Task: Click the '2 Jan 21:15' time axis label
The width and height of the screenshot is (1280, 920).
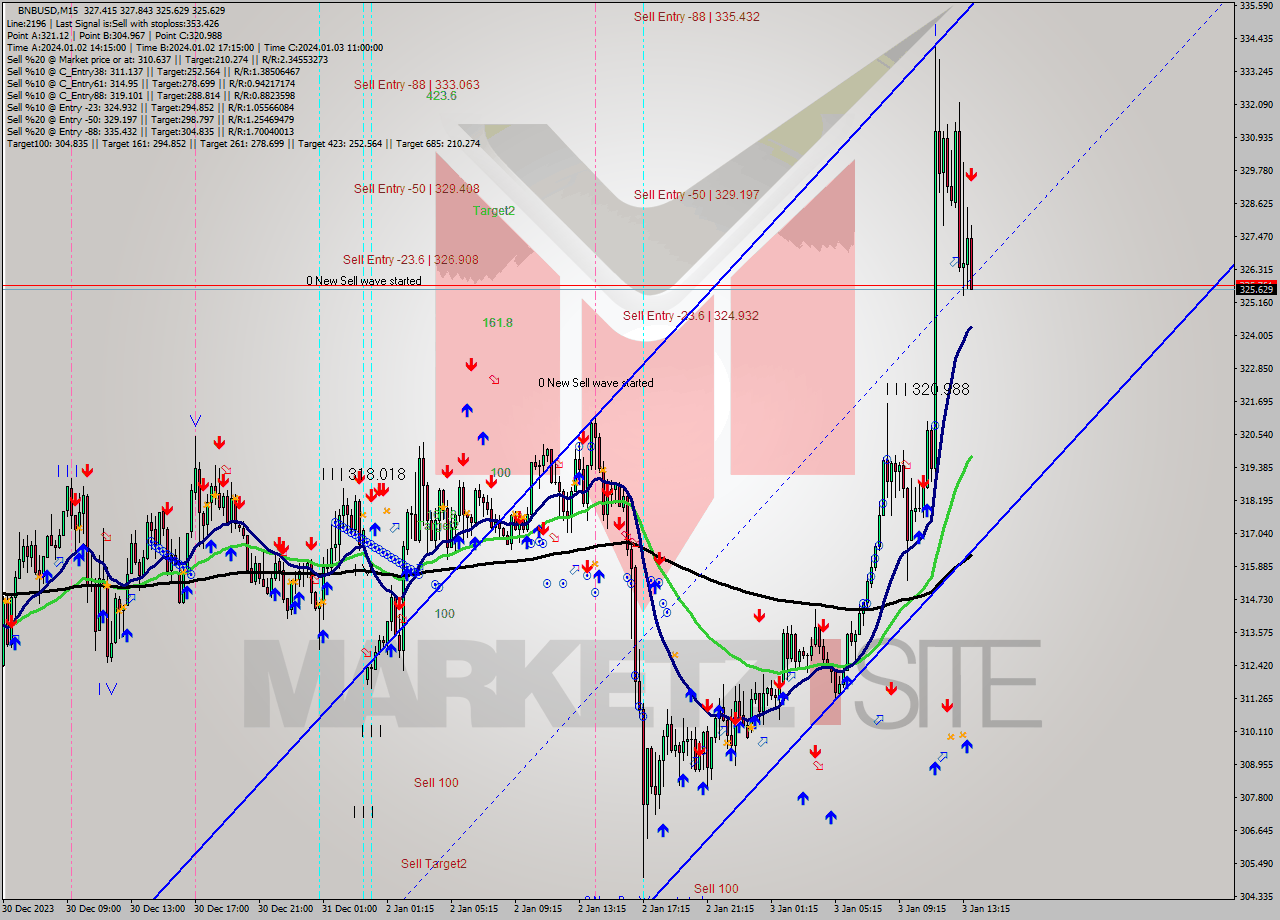Action: [x=730, y=910]
